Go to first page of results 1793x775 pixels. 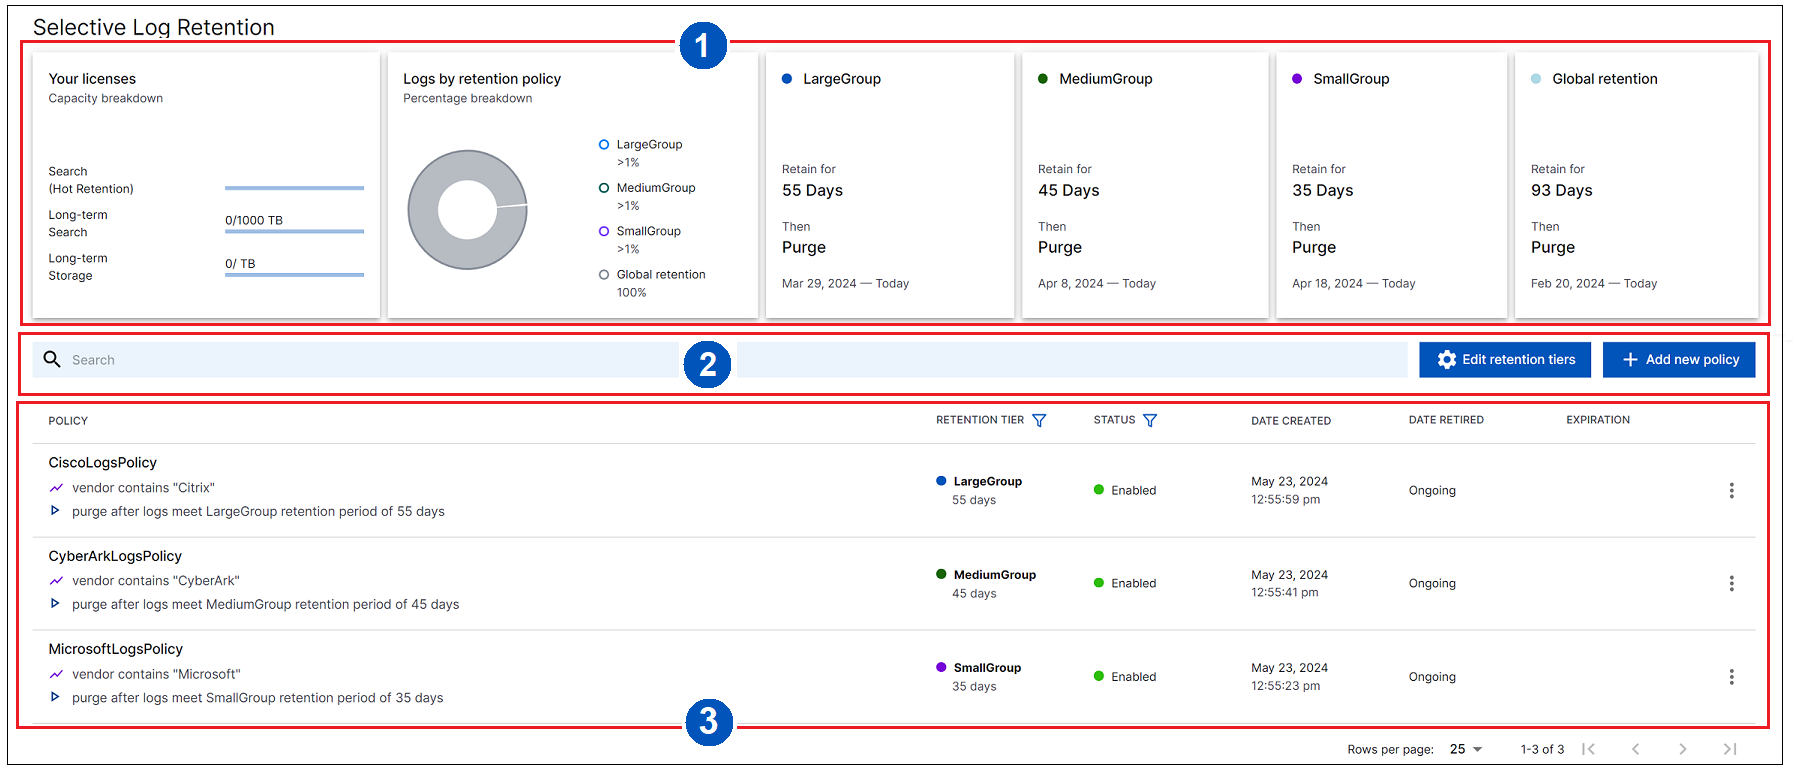click(1588, 749)
